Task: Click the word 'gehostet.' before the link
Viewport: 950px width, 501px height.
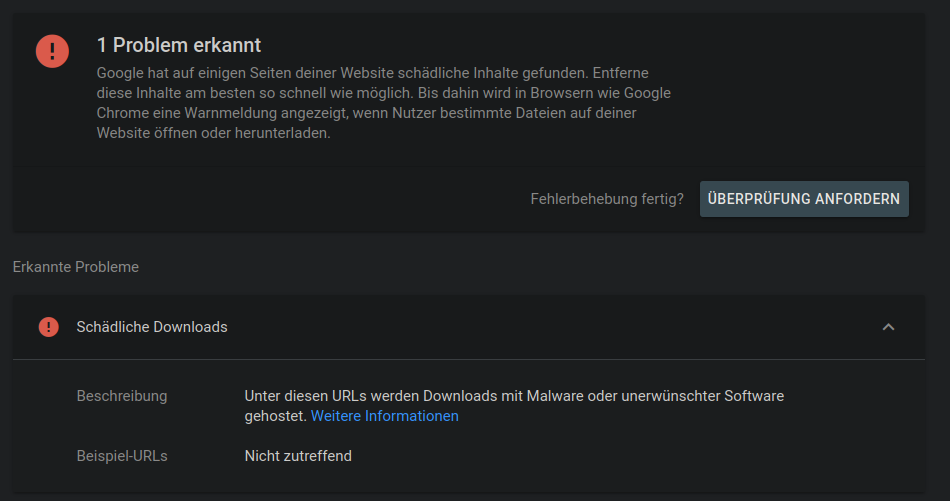Action: coord(275,416)
